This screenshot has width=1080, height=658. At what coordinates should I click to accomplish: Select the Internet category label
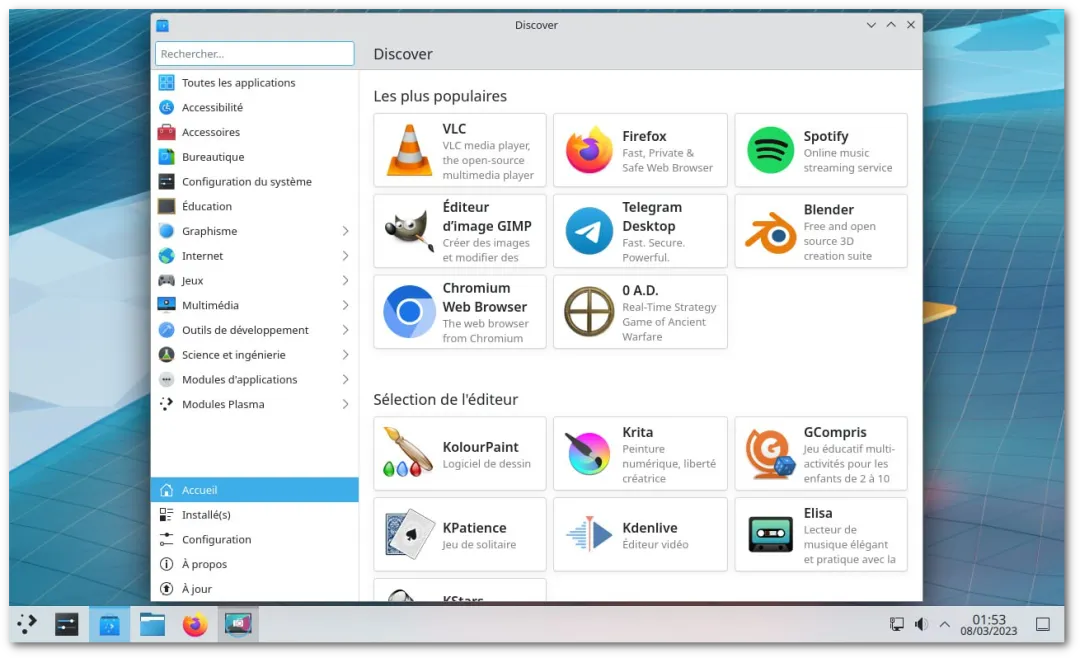click(202, 256)
